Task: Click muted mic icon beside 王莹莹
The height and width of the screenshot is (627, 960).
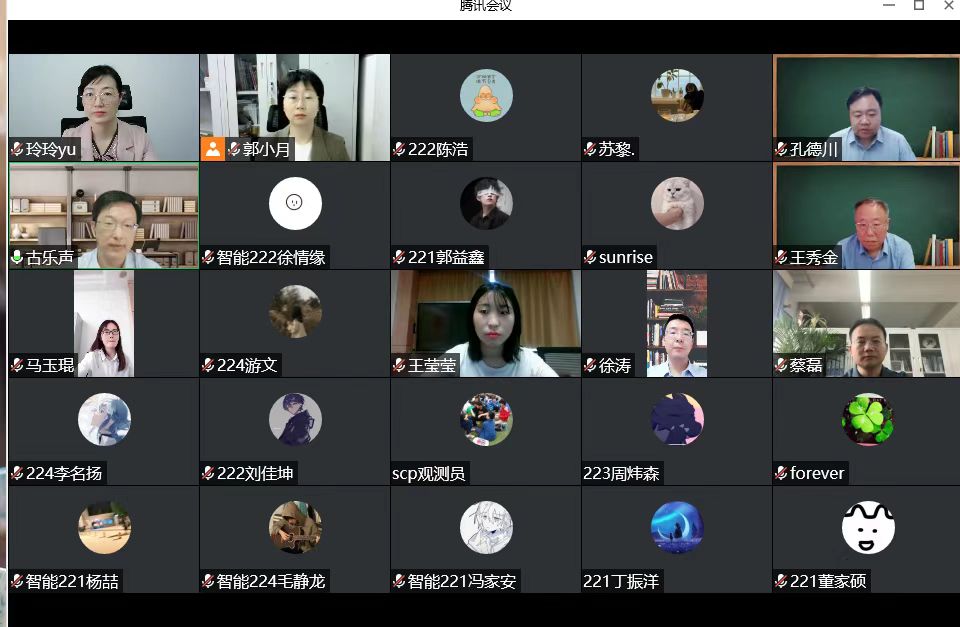Action: (399, 366)
